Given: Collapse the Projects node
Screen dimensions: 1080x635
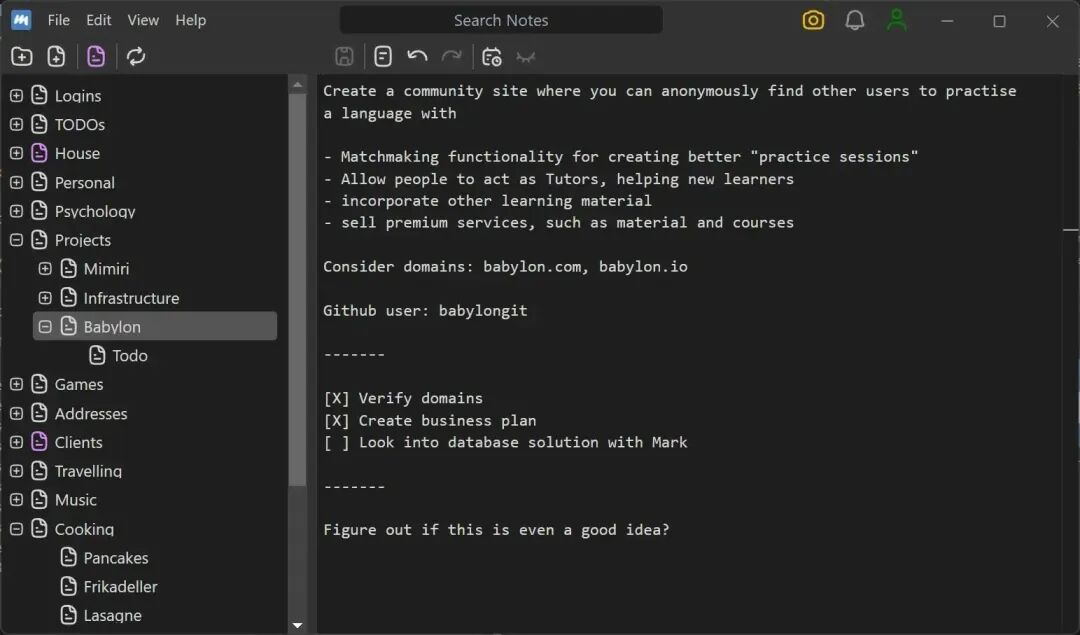Looking at the screenshot, I should [x=17, y=240].
